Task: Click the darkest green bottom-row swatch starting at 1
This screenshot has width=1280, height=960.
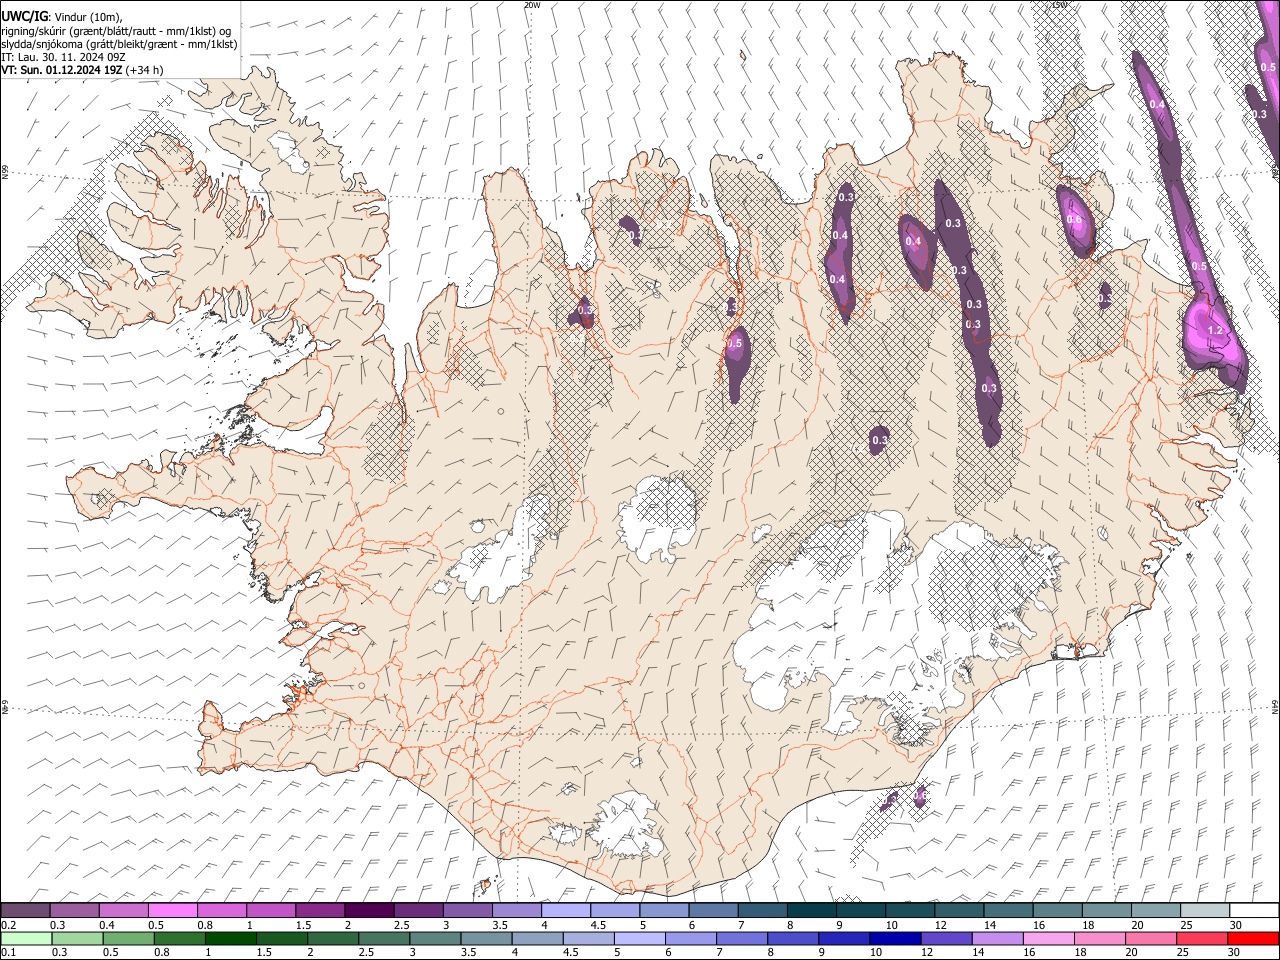Action: [x=230, y=938]
